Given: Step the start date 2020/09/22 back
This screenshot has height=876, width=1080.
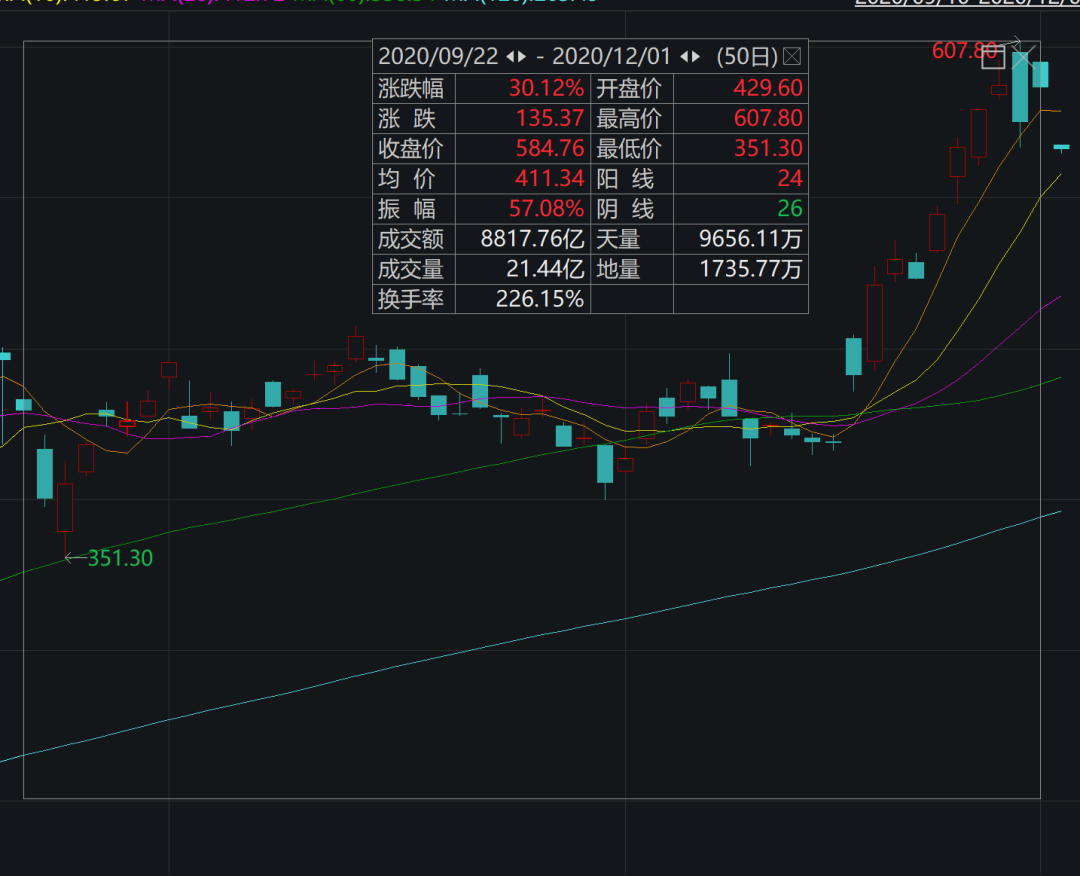Looking at the screenshot, I should (x=509, y=56).
